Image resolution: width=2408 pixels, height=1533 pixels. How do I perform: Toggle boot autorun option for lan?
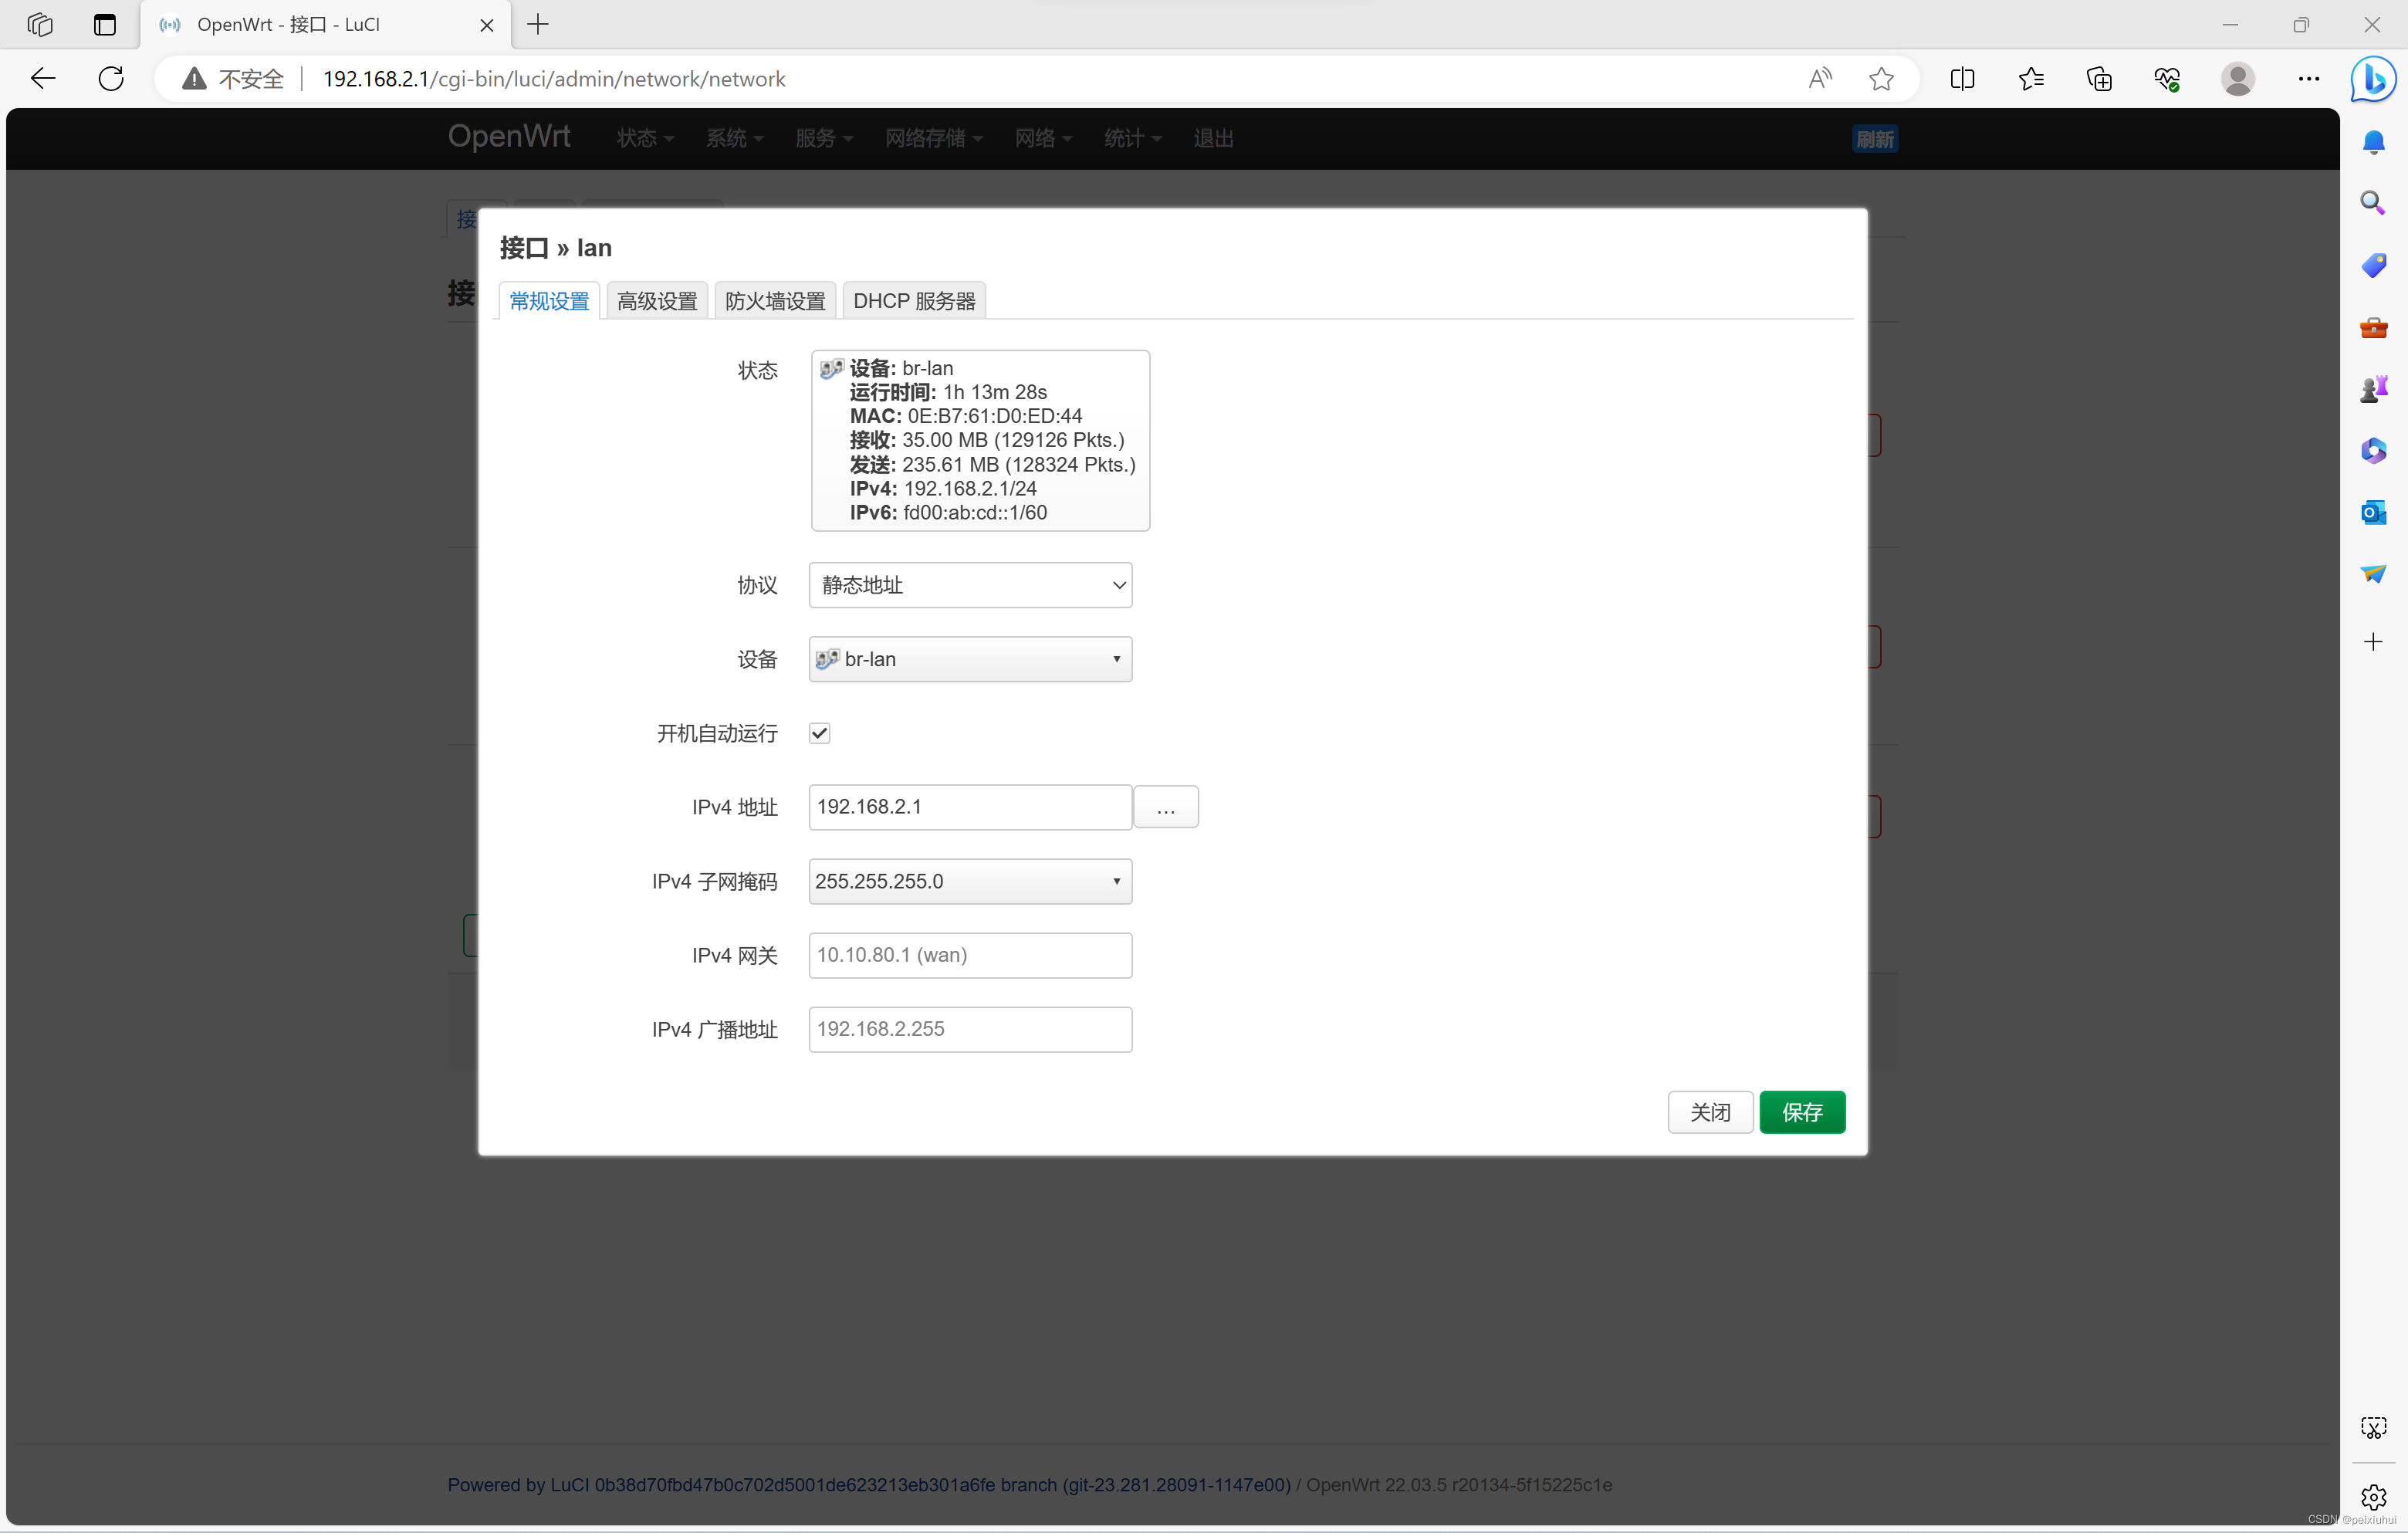pos(820,733)
